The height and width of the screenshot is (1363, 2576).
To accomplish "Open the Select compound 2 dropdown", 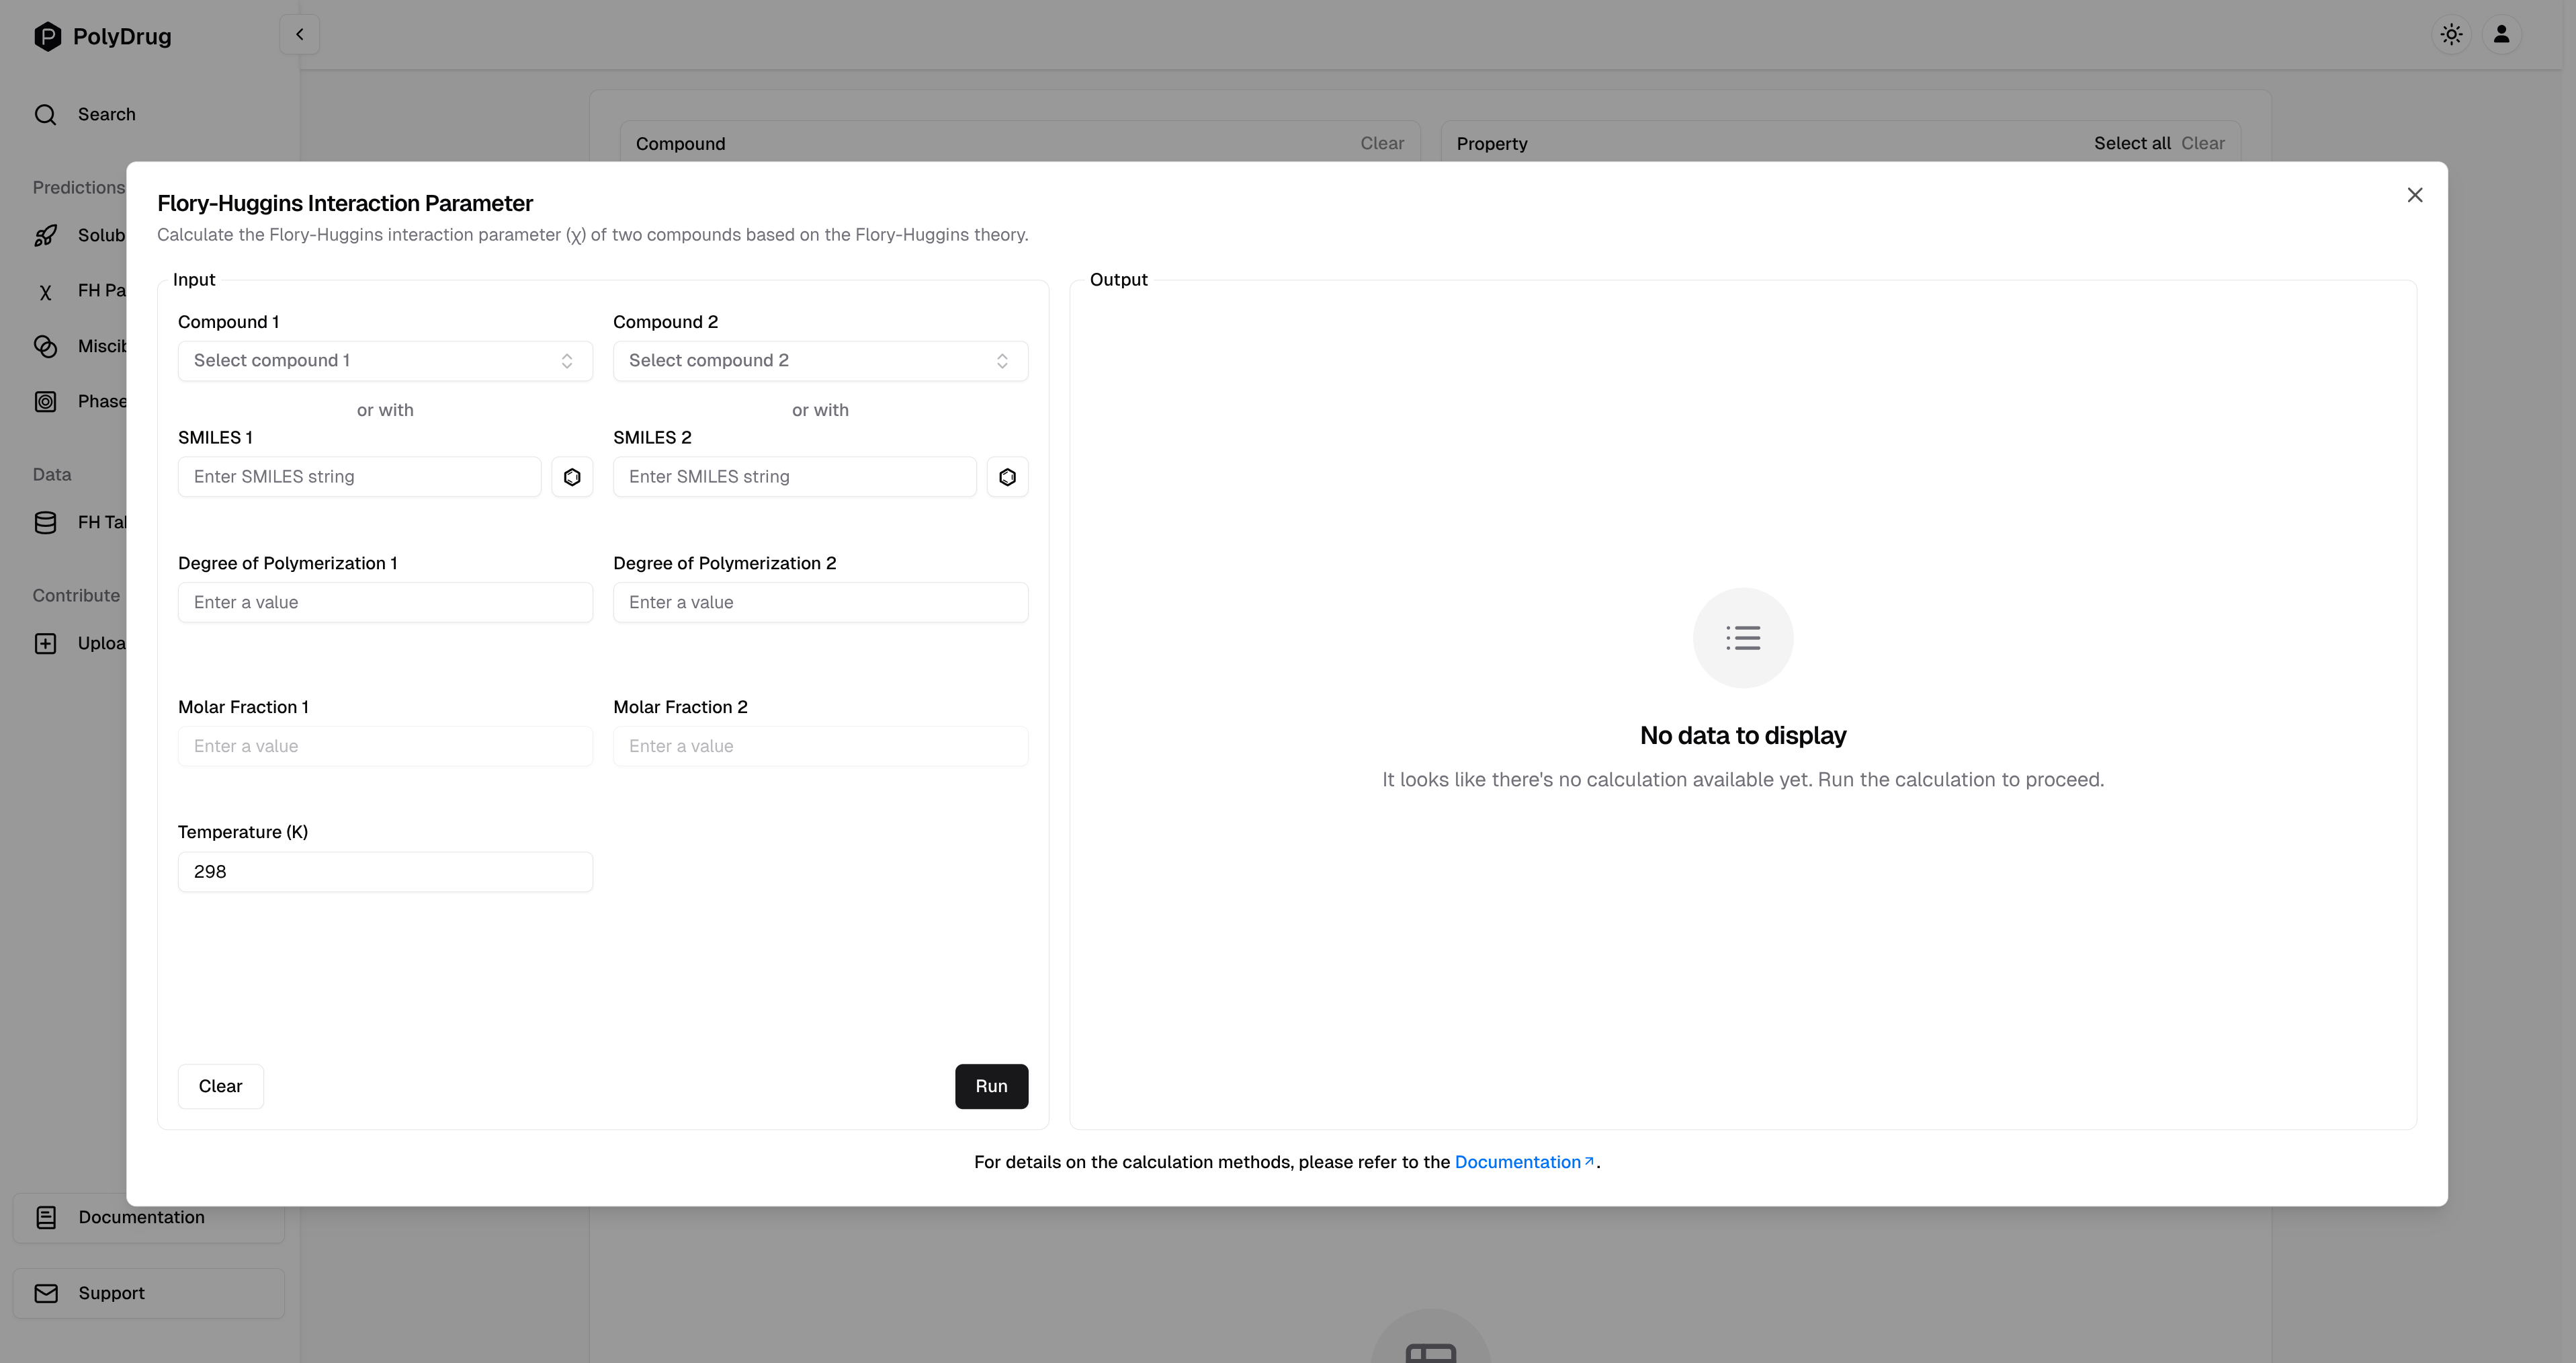I will pos(820,361).
